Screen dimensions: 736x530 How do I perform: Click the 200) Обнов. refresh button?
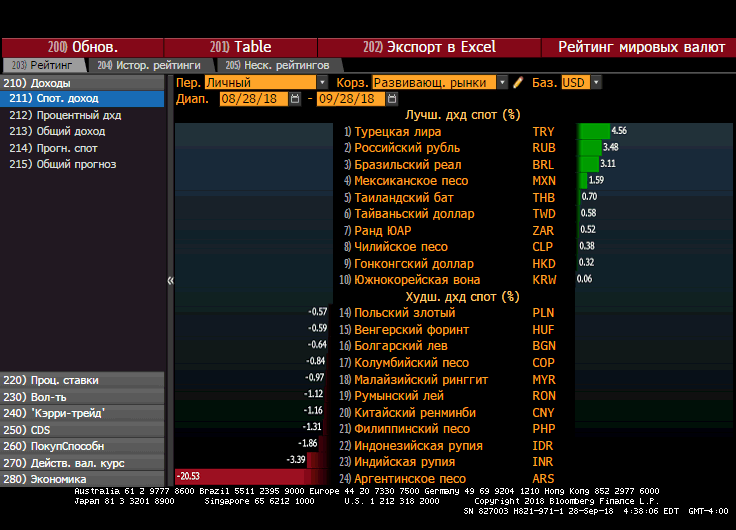[x=83, y=47]
